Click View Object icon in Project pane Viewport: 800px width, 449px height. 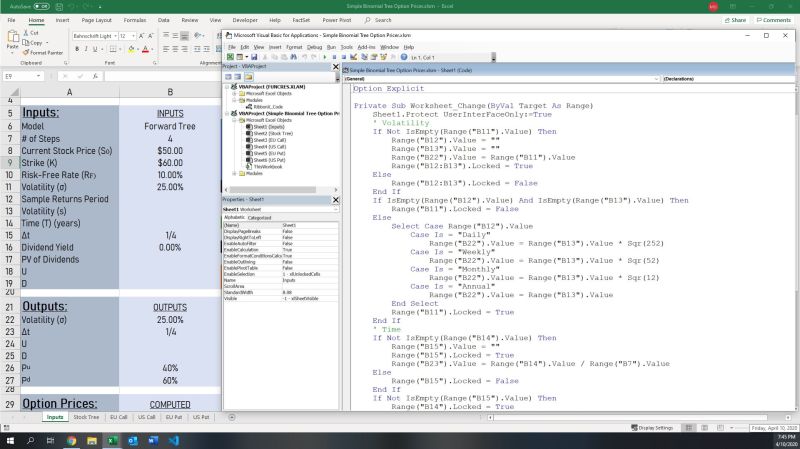click(x=238, y=77)
